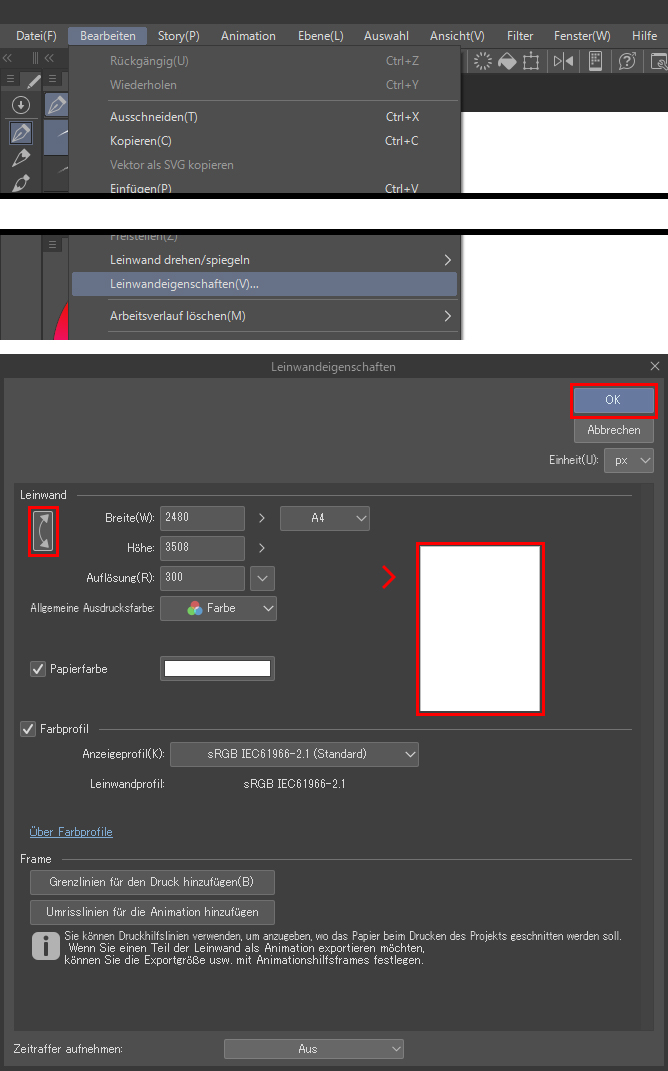Click Grenzlinien für den Druck hinzufügen button
This screenshot has width=668, height=1071.
coord(152,882)
